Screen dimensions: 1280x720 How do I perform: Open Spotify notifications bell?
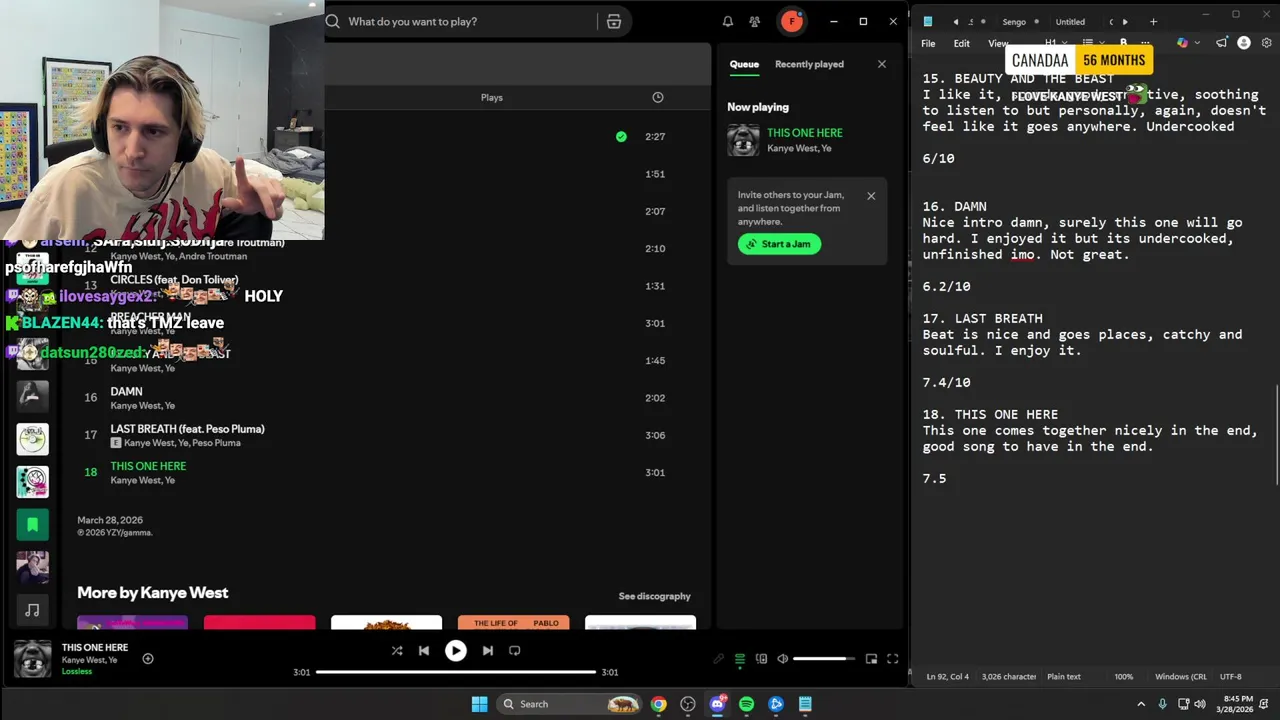click(728, 21)
